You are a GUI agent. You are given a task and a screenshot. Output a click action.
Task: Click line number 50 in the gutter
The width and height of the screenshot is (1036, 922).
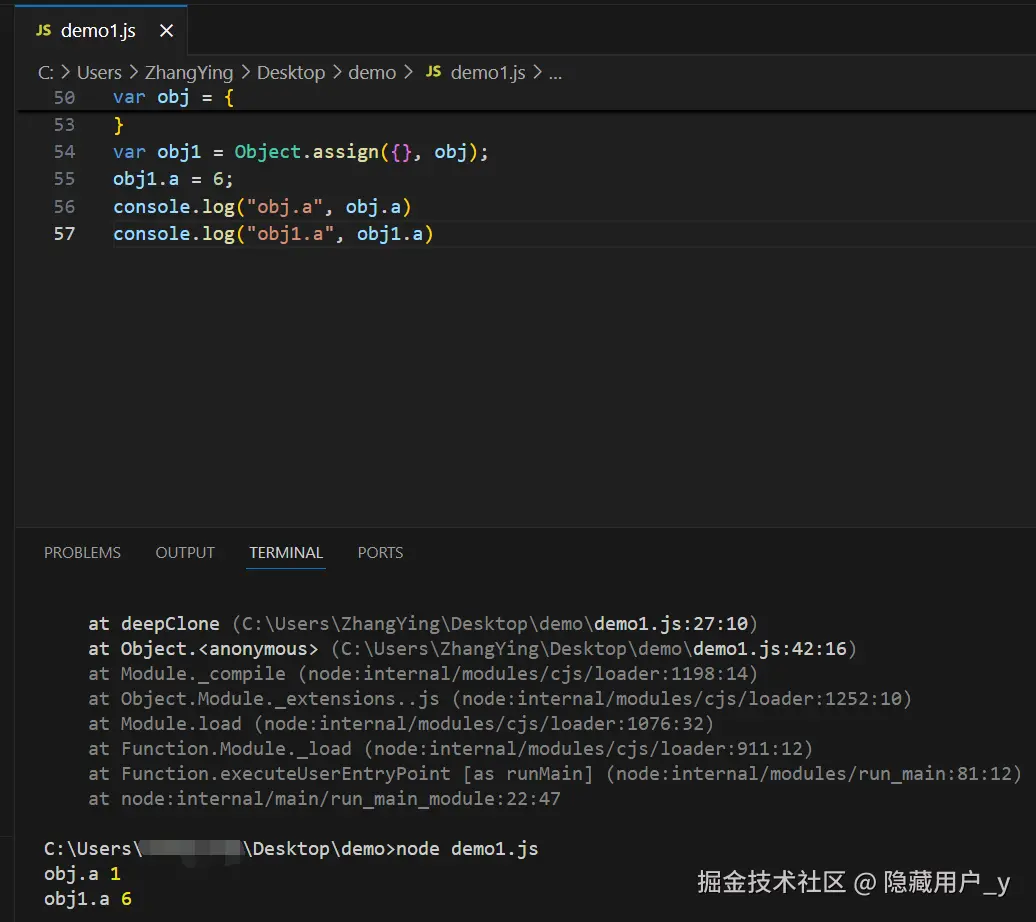(64, 98)
